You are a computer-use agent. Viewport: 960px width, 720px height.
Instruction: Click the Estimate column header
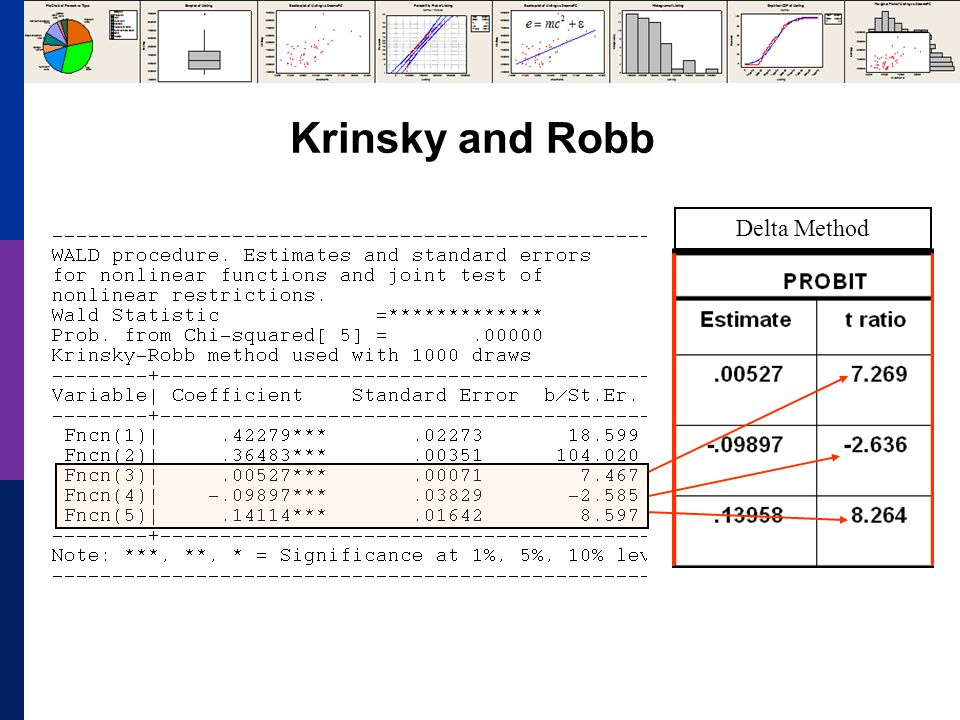[746, 320]
